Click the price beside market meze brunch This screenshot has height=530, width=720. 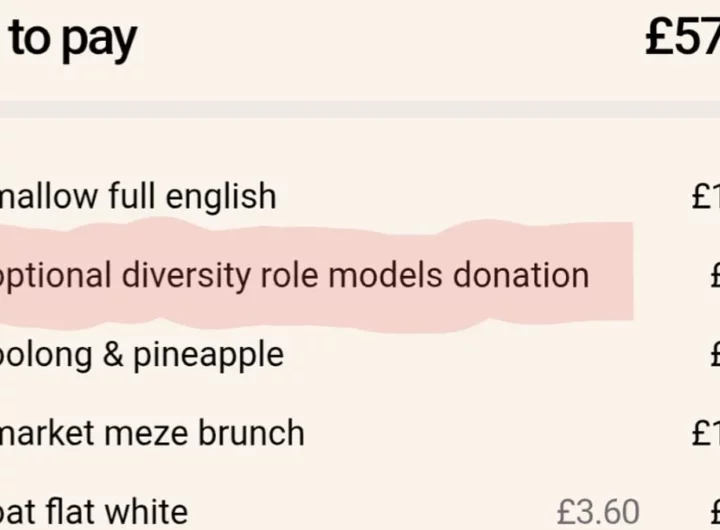click(x=706, y=433)
